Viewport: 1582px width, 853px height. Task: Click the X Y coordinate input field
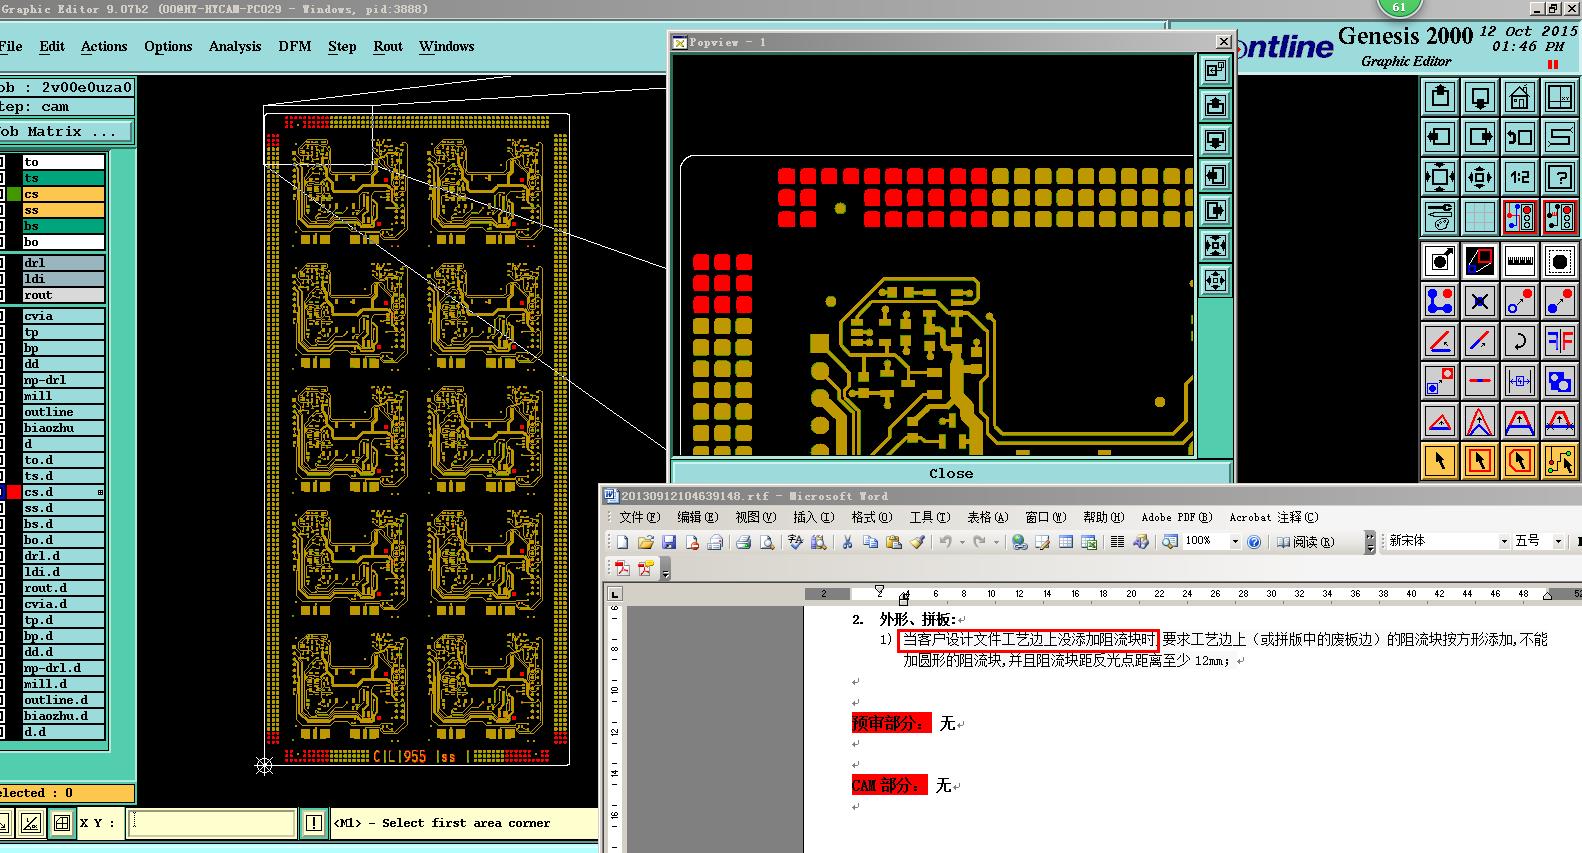[x=213, y=823]
